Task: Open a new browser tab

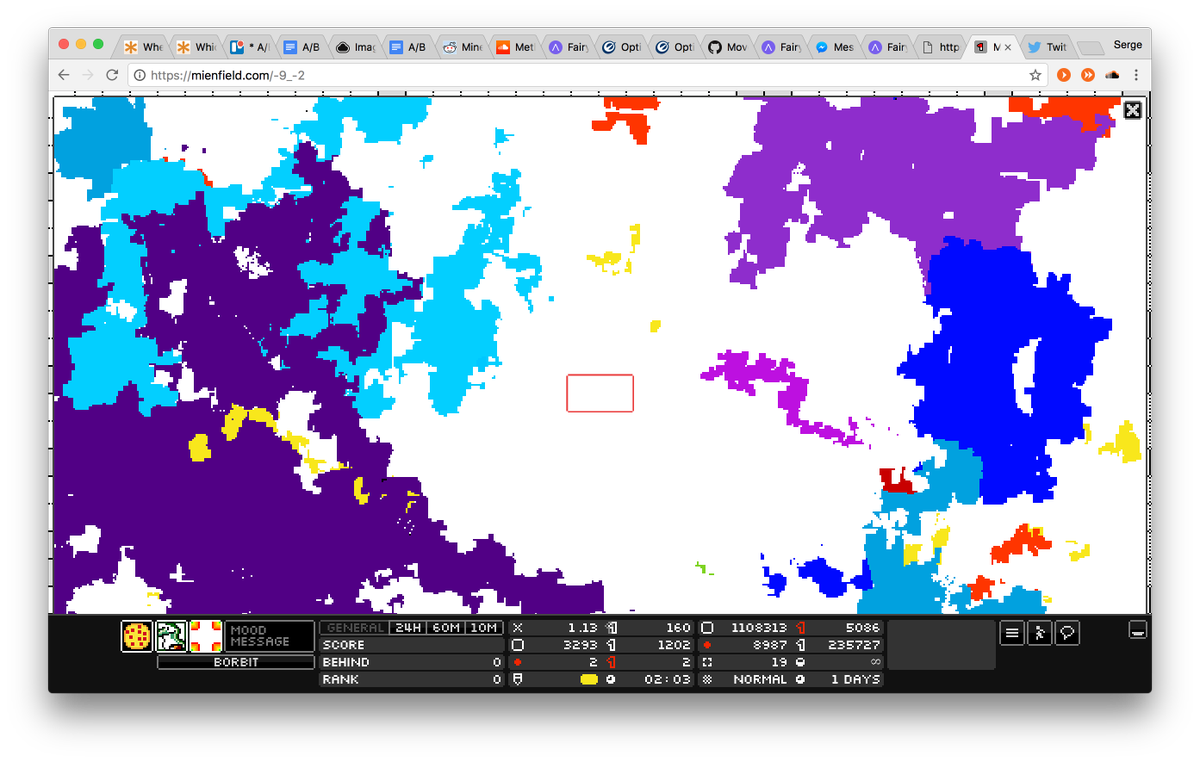Action: (1091, 47)
